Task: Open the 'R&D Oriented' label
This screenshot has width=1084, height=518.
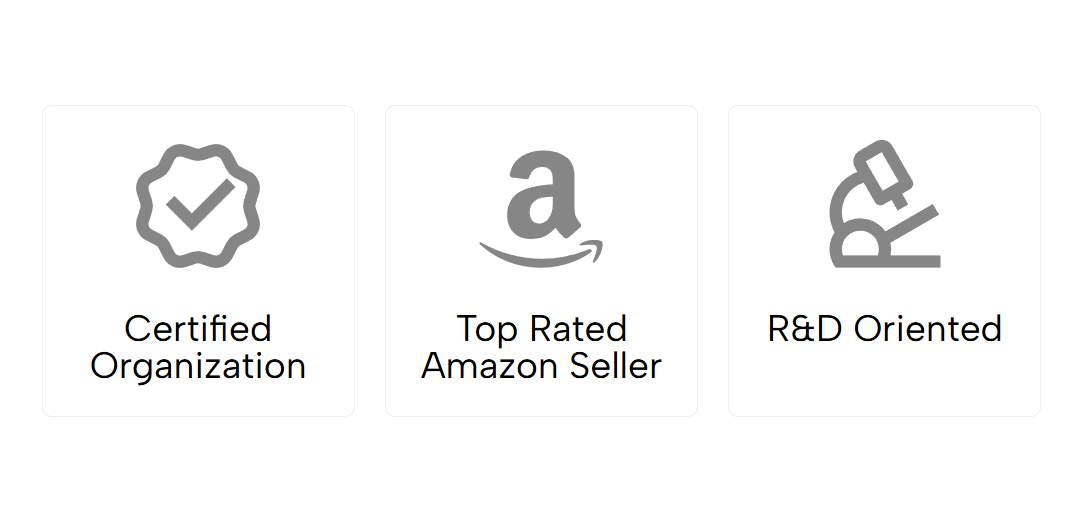Action: coord(884,329)
